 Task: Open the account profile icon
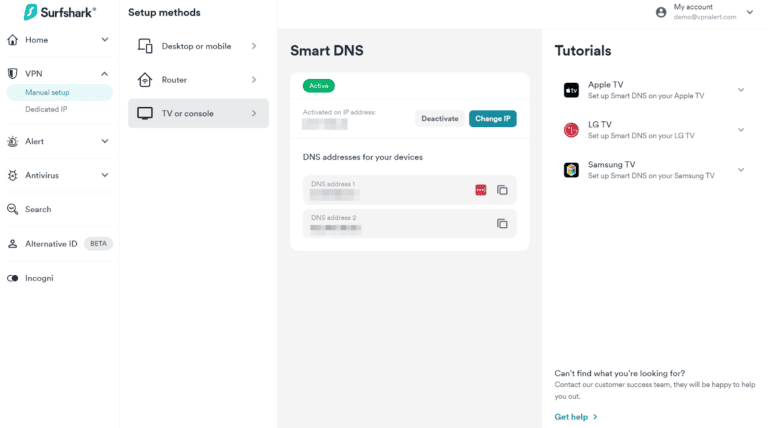point(661,12)
